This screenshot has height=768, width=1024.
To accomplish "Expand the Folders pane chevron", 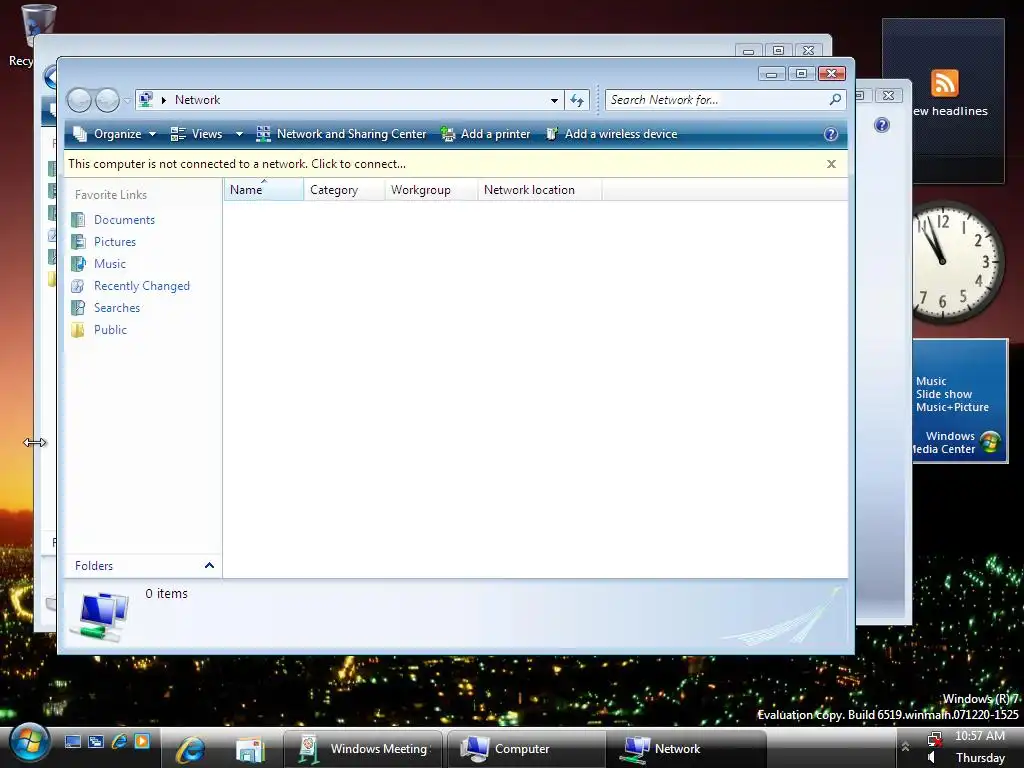I will point(209,566).
